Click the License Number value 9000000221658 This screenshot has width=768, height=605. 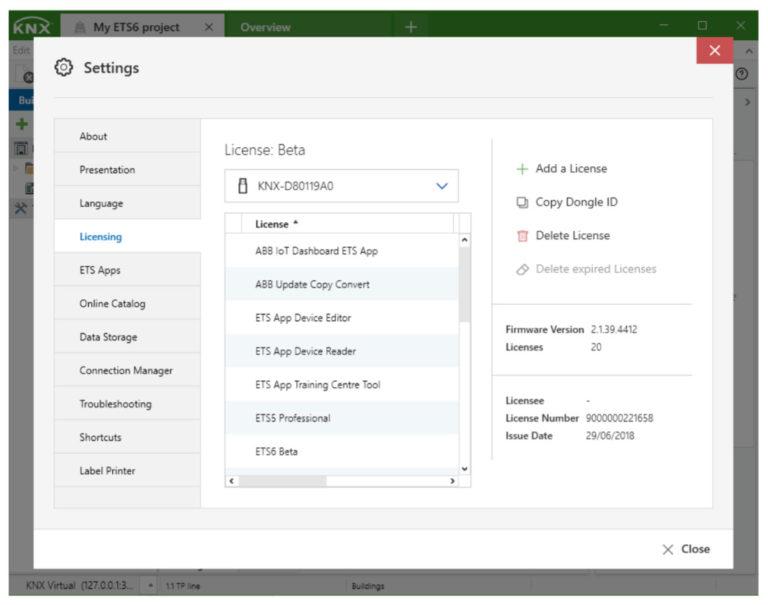point(619,418)
